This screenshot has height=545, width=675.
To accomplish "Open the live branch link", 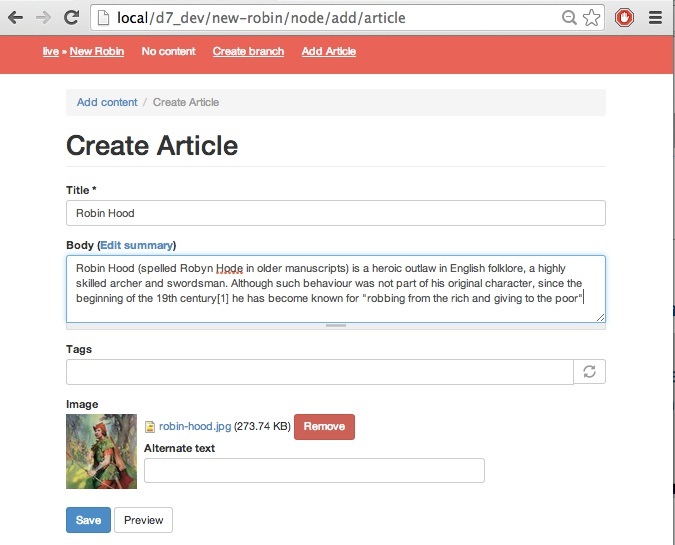I will click(50, 51).
